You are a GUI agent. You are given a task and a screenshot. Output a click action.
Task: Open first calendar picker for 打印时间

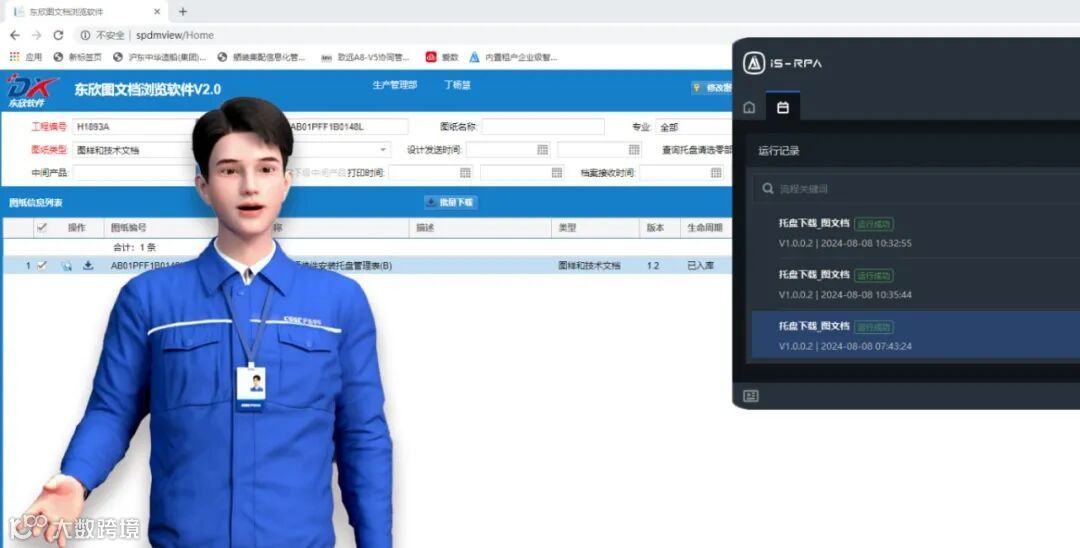pyautogui.click(x=466, y=172)
